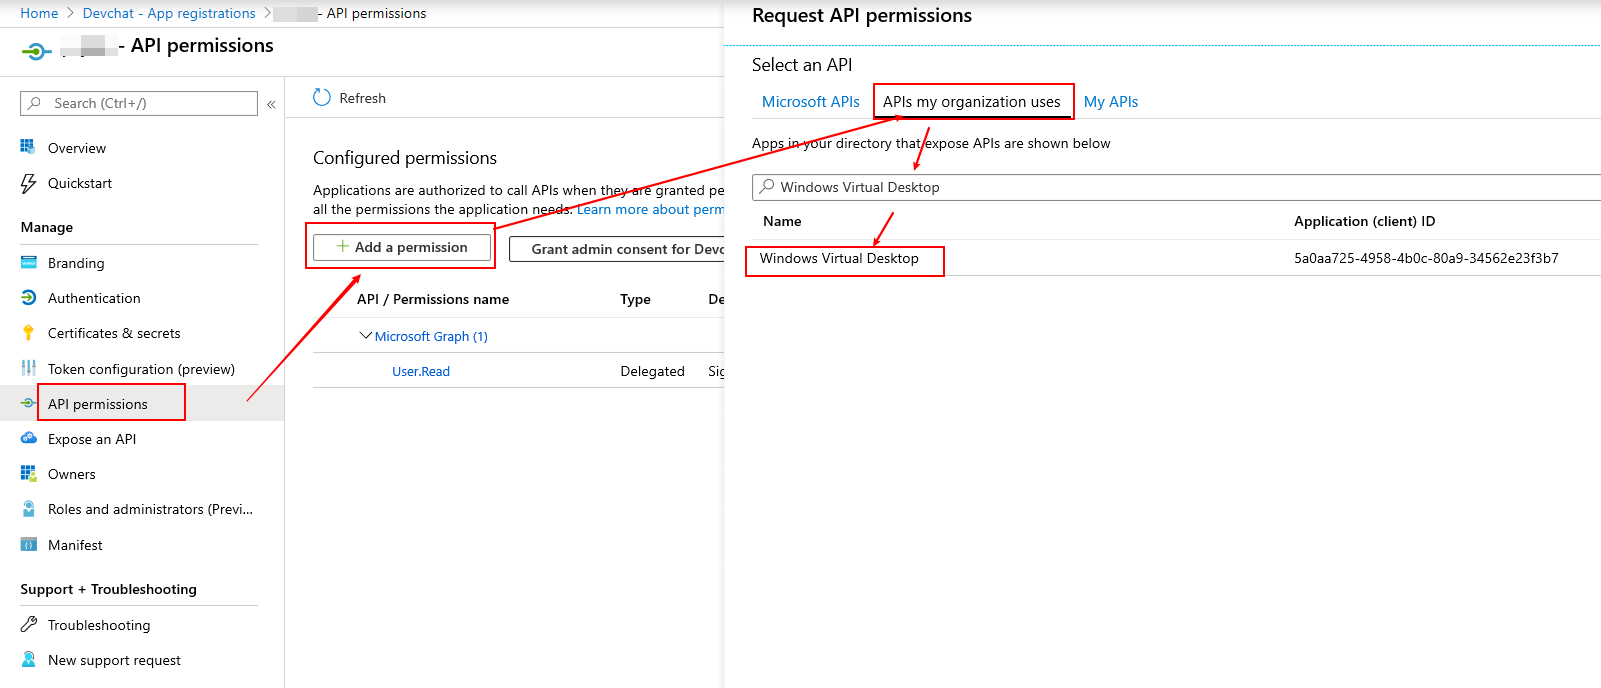Switch to the Microsoft APIs tab
The width and height of the screenshot is (1601, 688).
811,102
